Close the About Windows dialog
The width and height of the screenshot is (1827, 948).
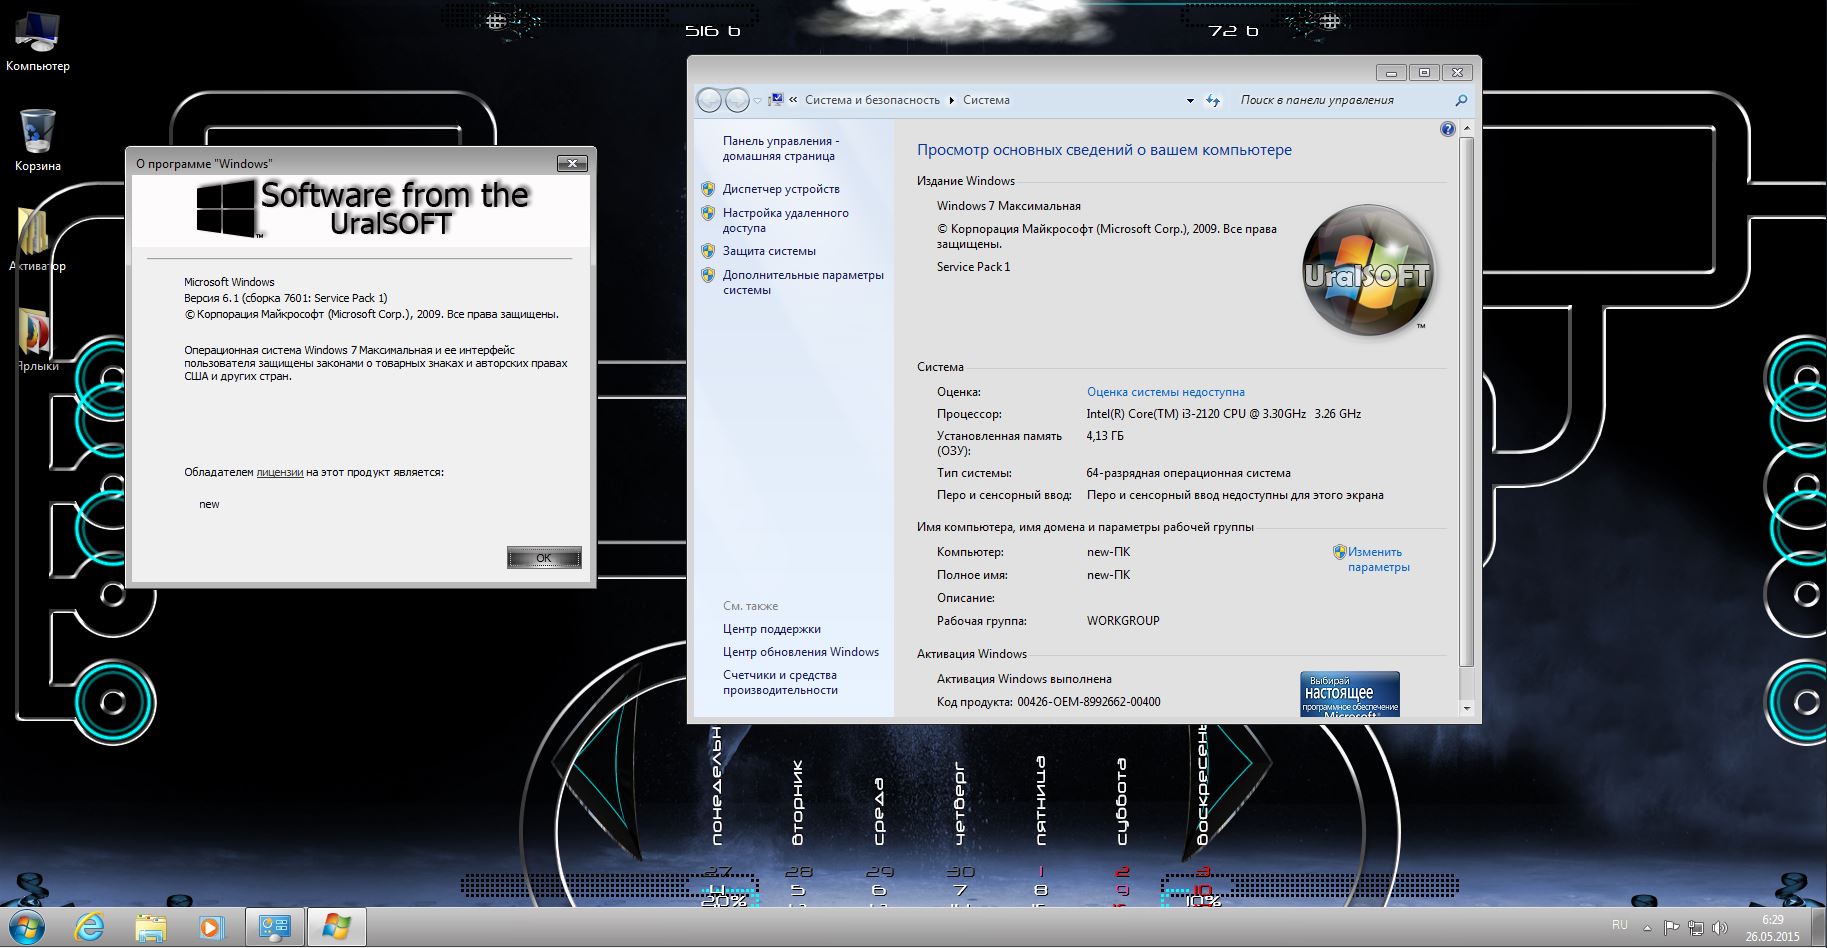[572, 163]
